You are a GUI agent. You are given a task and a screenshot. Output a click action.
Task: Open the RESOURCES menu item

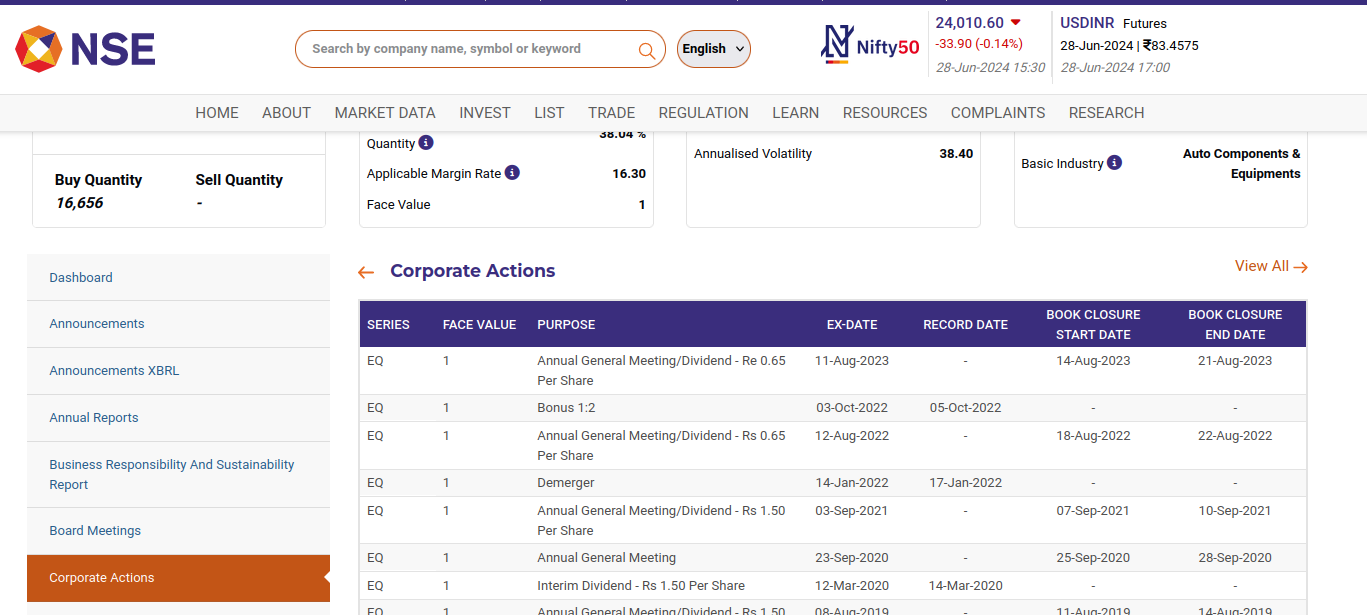click(884, 112)
